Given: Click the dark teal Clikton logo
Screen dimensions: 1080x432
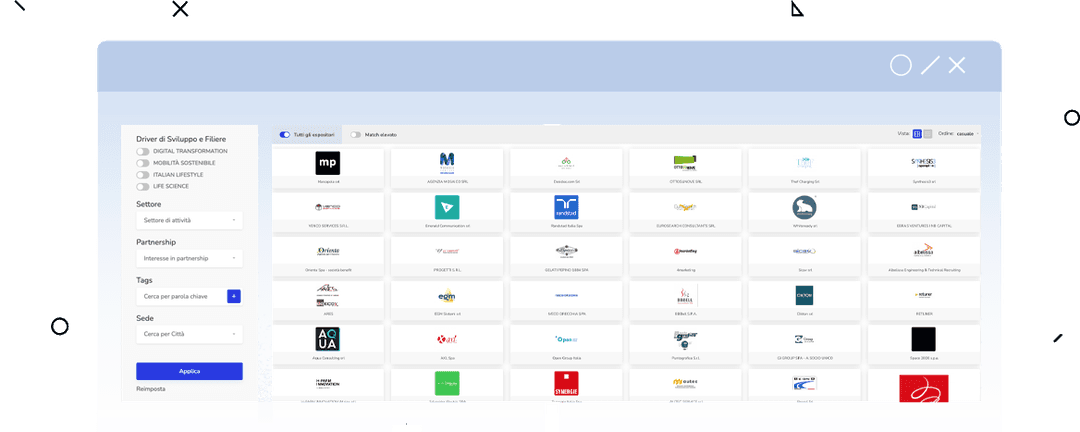Looking at the screenshot, I should [804, 296].
